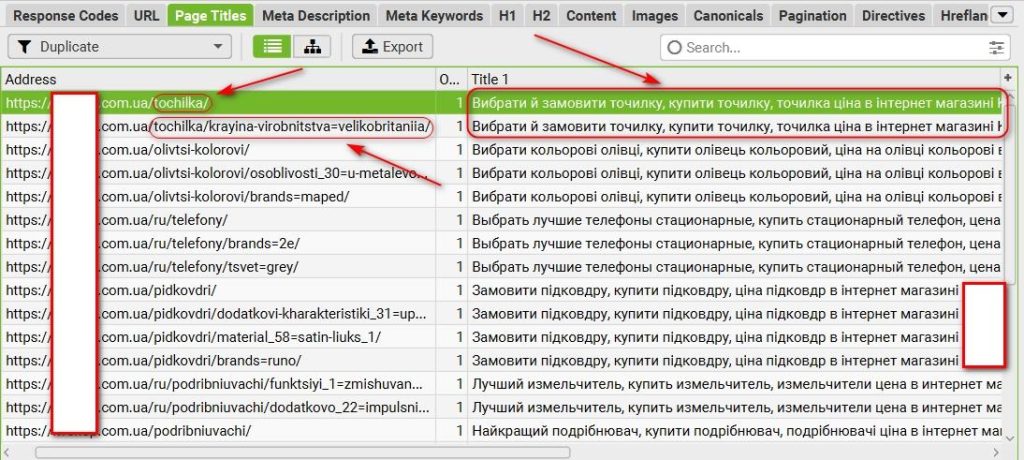Open the Directives tab
Viewport: 1024px width, 460px height.
[893, 16]
